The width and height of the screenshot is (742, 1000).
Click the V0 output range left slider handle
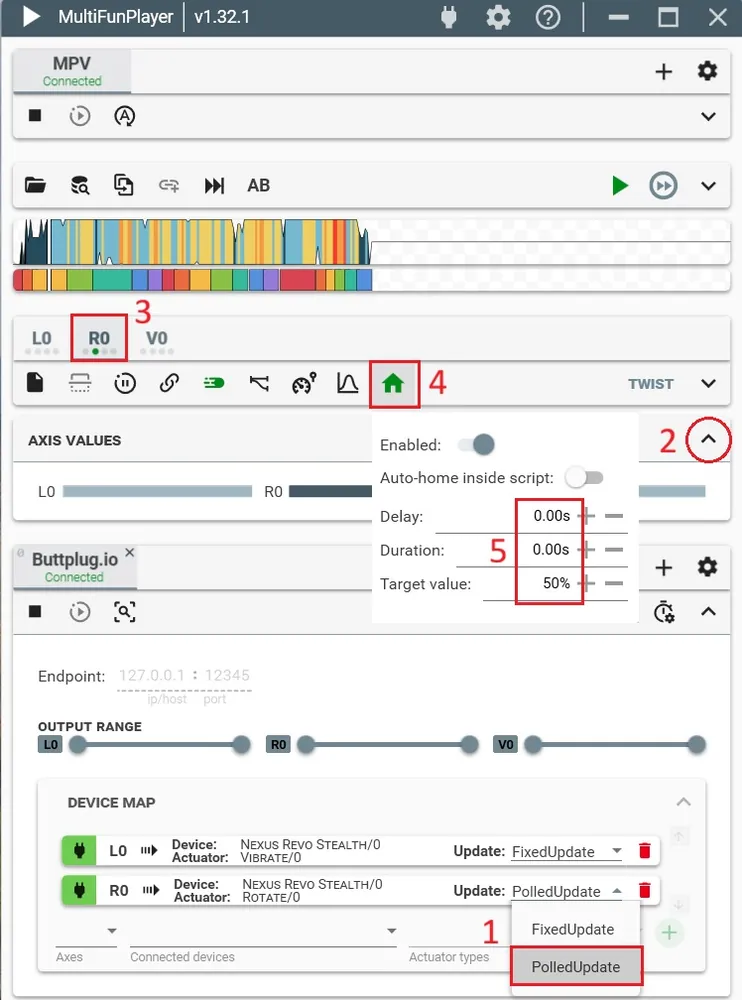pyautogui.click(x=533, y=744)
